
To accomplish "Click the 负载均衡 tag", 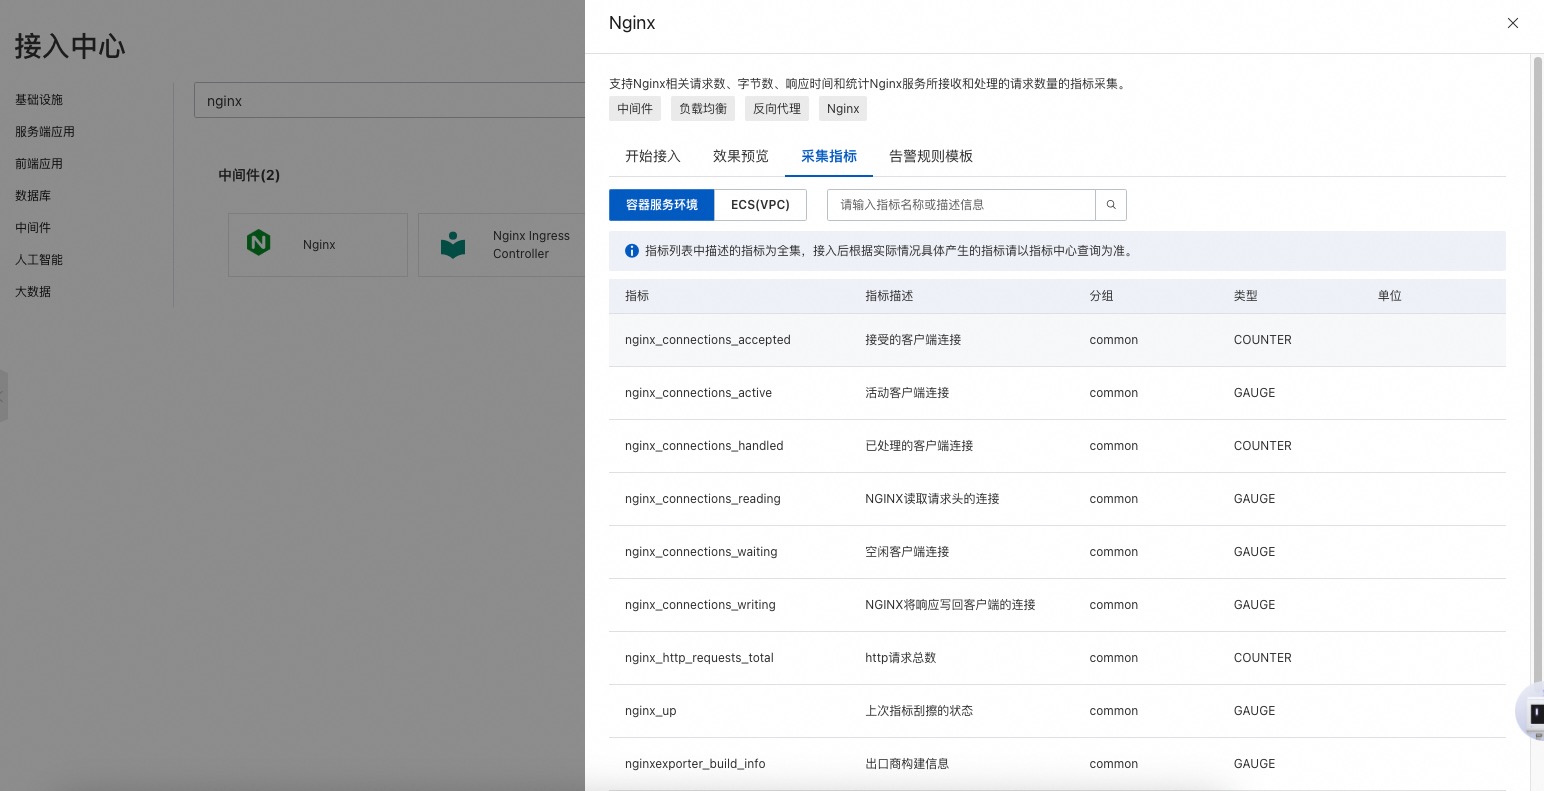I will 702,109.
